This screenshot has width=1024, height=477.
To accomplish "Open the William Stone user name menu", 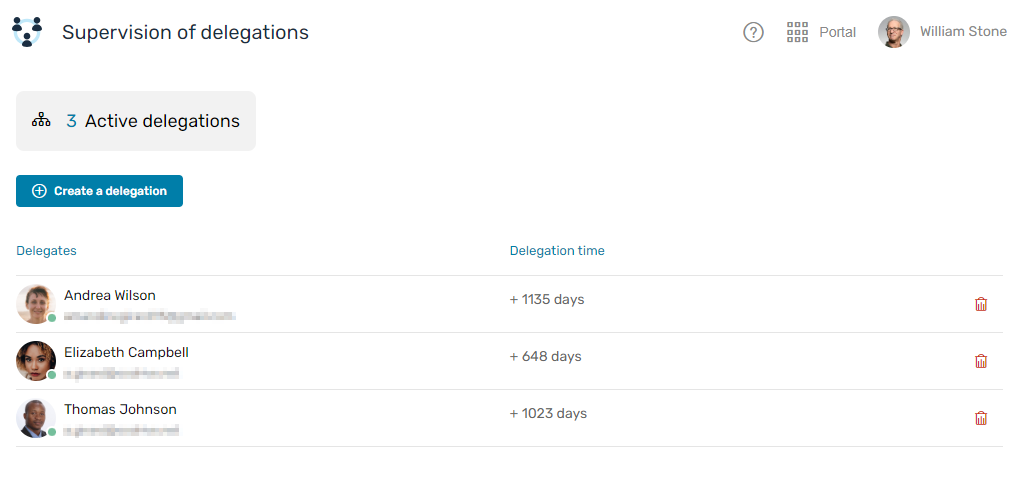I will (963, 31).
